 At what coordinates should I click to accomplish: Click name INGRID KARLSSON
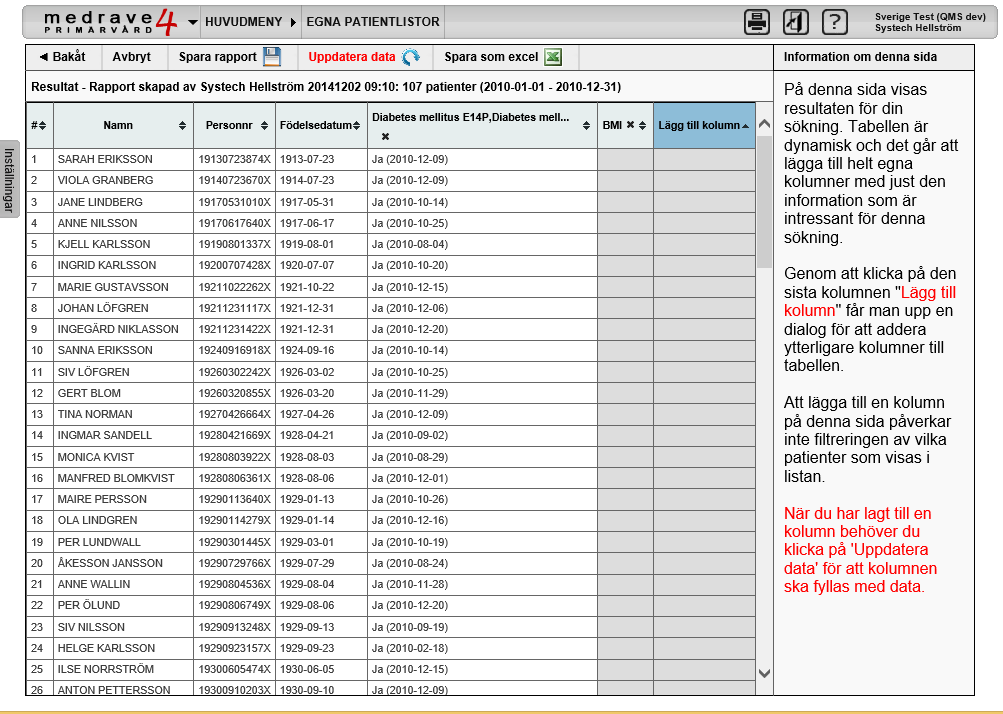107,265
